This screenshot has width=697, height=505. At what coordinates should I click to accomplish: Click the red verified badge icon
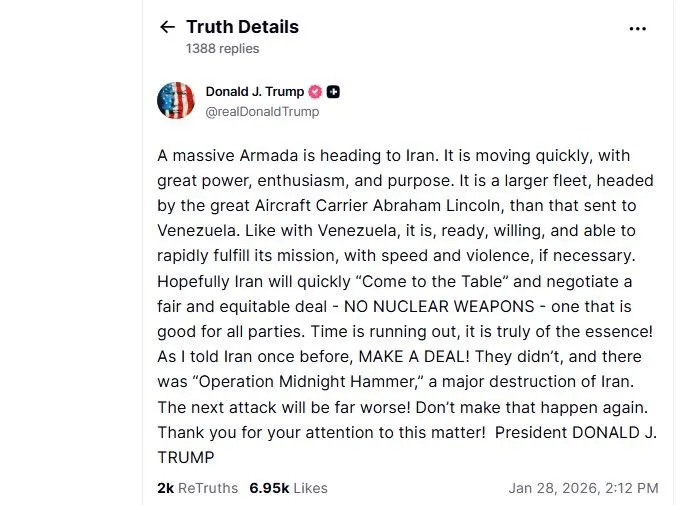coord(315,92)
